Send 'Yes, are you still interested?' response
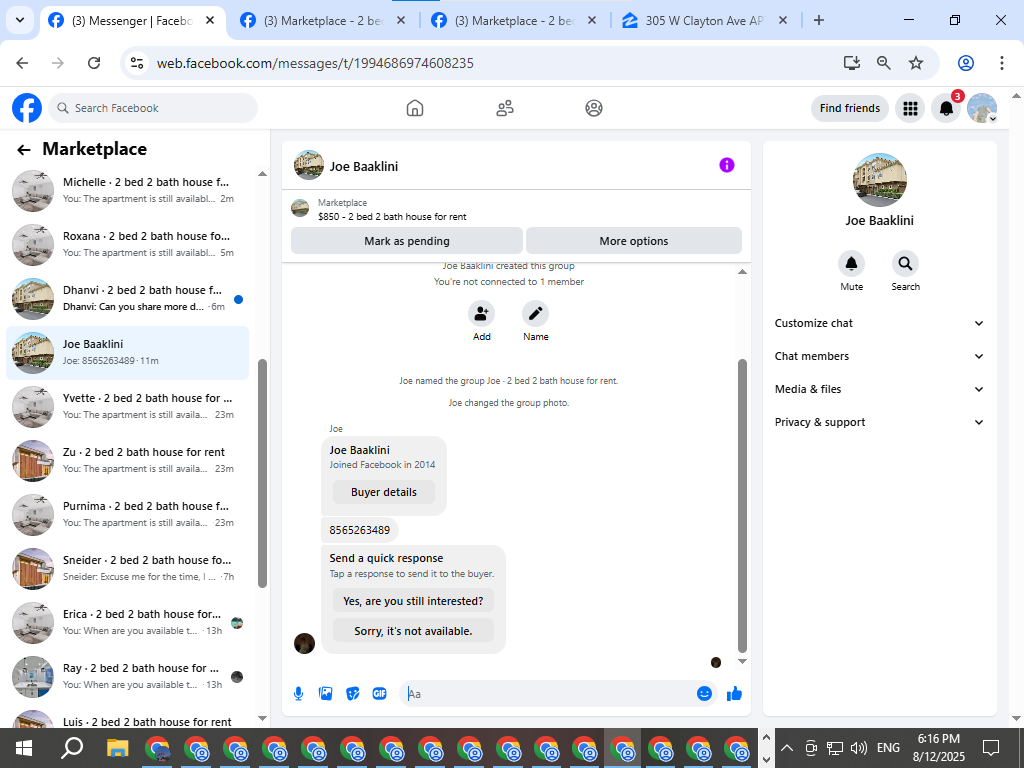 pyautogui.click(x=413, y=601)
